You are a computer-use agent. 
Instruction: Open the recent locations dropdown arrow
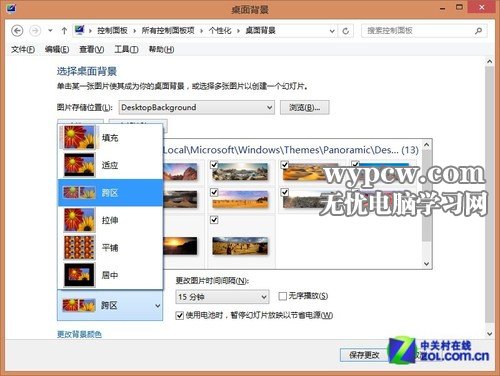click(x=50, y=31)
